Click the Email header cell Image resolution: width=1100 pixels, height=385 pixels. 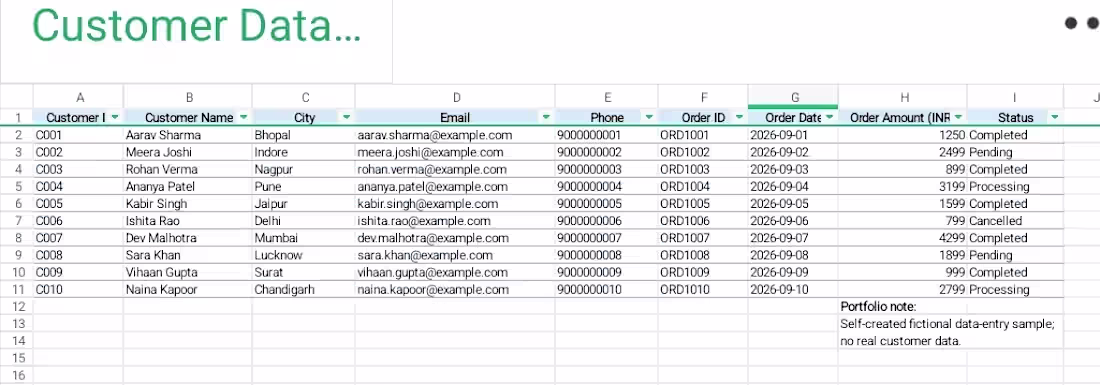[x=455, y=117]
